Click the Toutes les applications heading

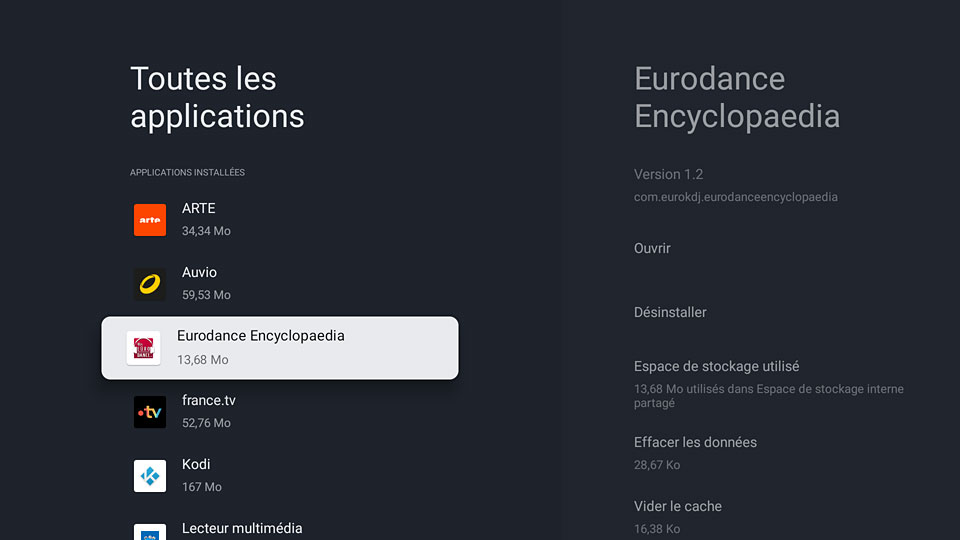217,97
